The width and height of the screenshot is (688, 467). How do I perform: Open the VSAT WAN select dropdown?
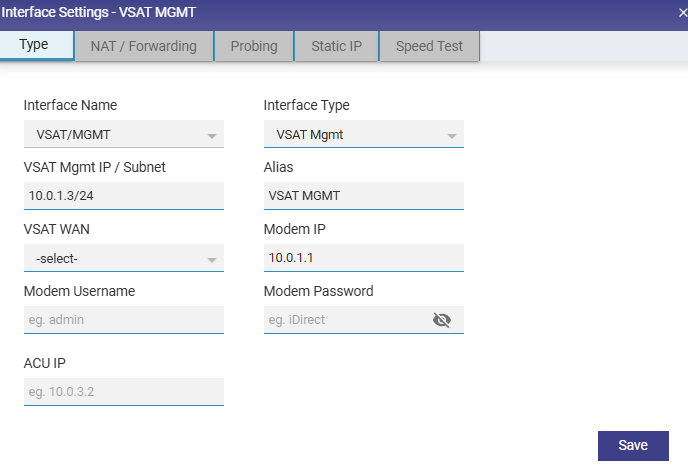123,259
